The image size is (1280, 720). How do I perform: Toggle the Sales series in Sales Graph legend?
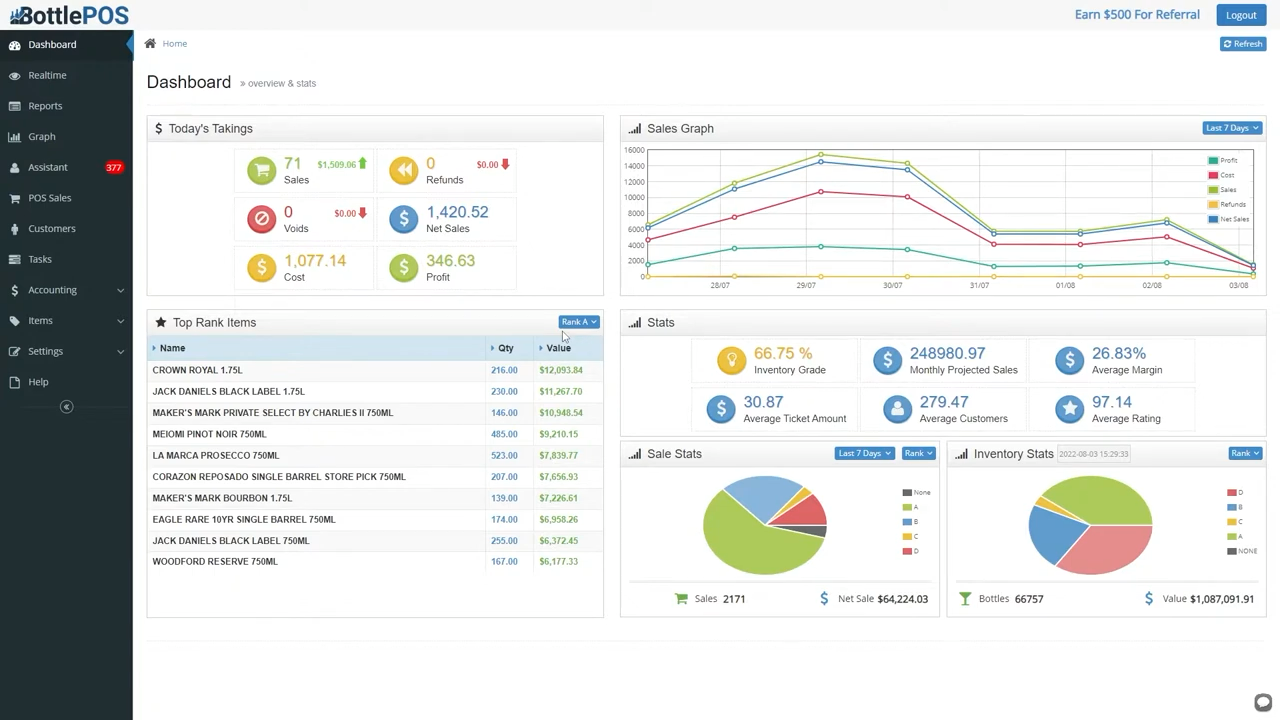click(1223, 190)
